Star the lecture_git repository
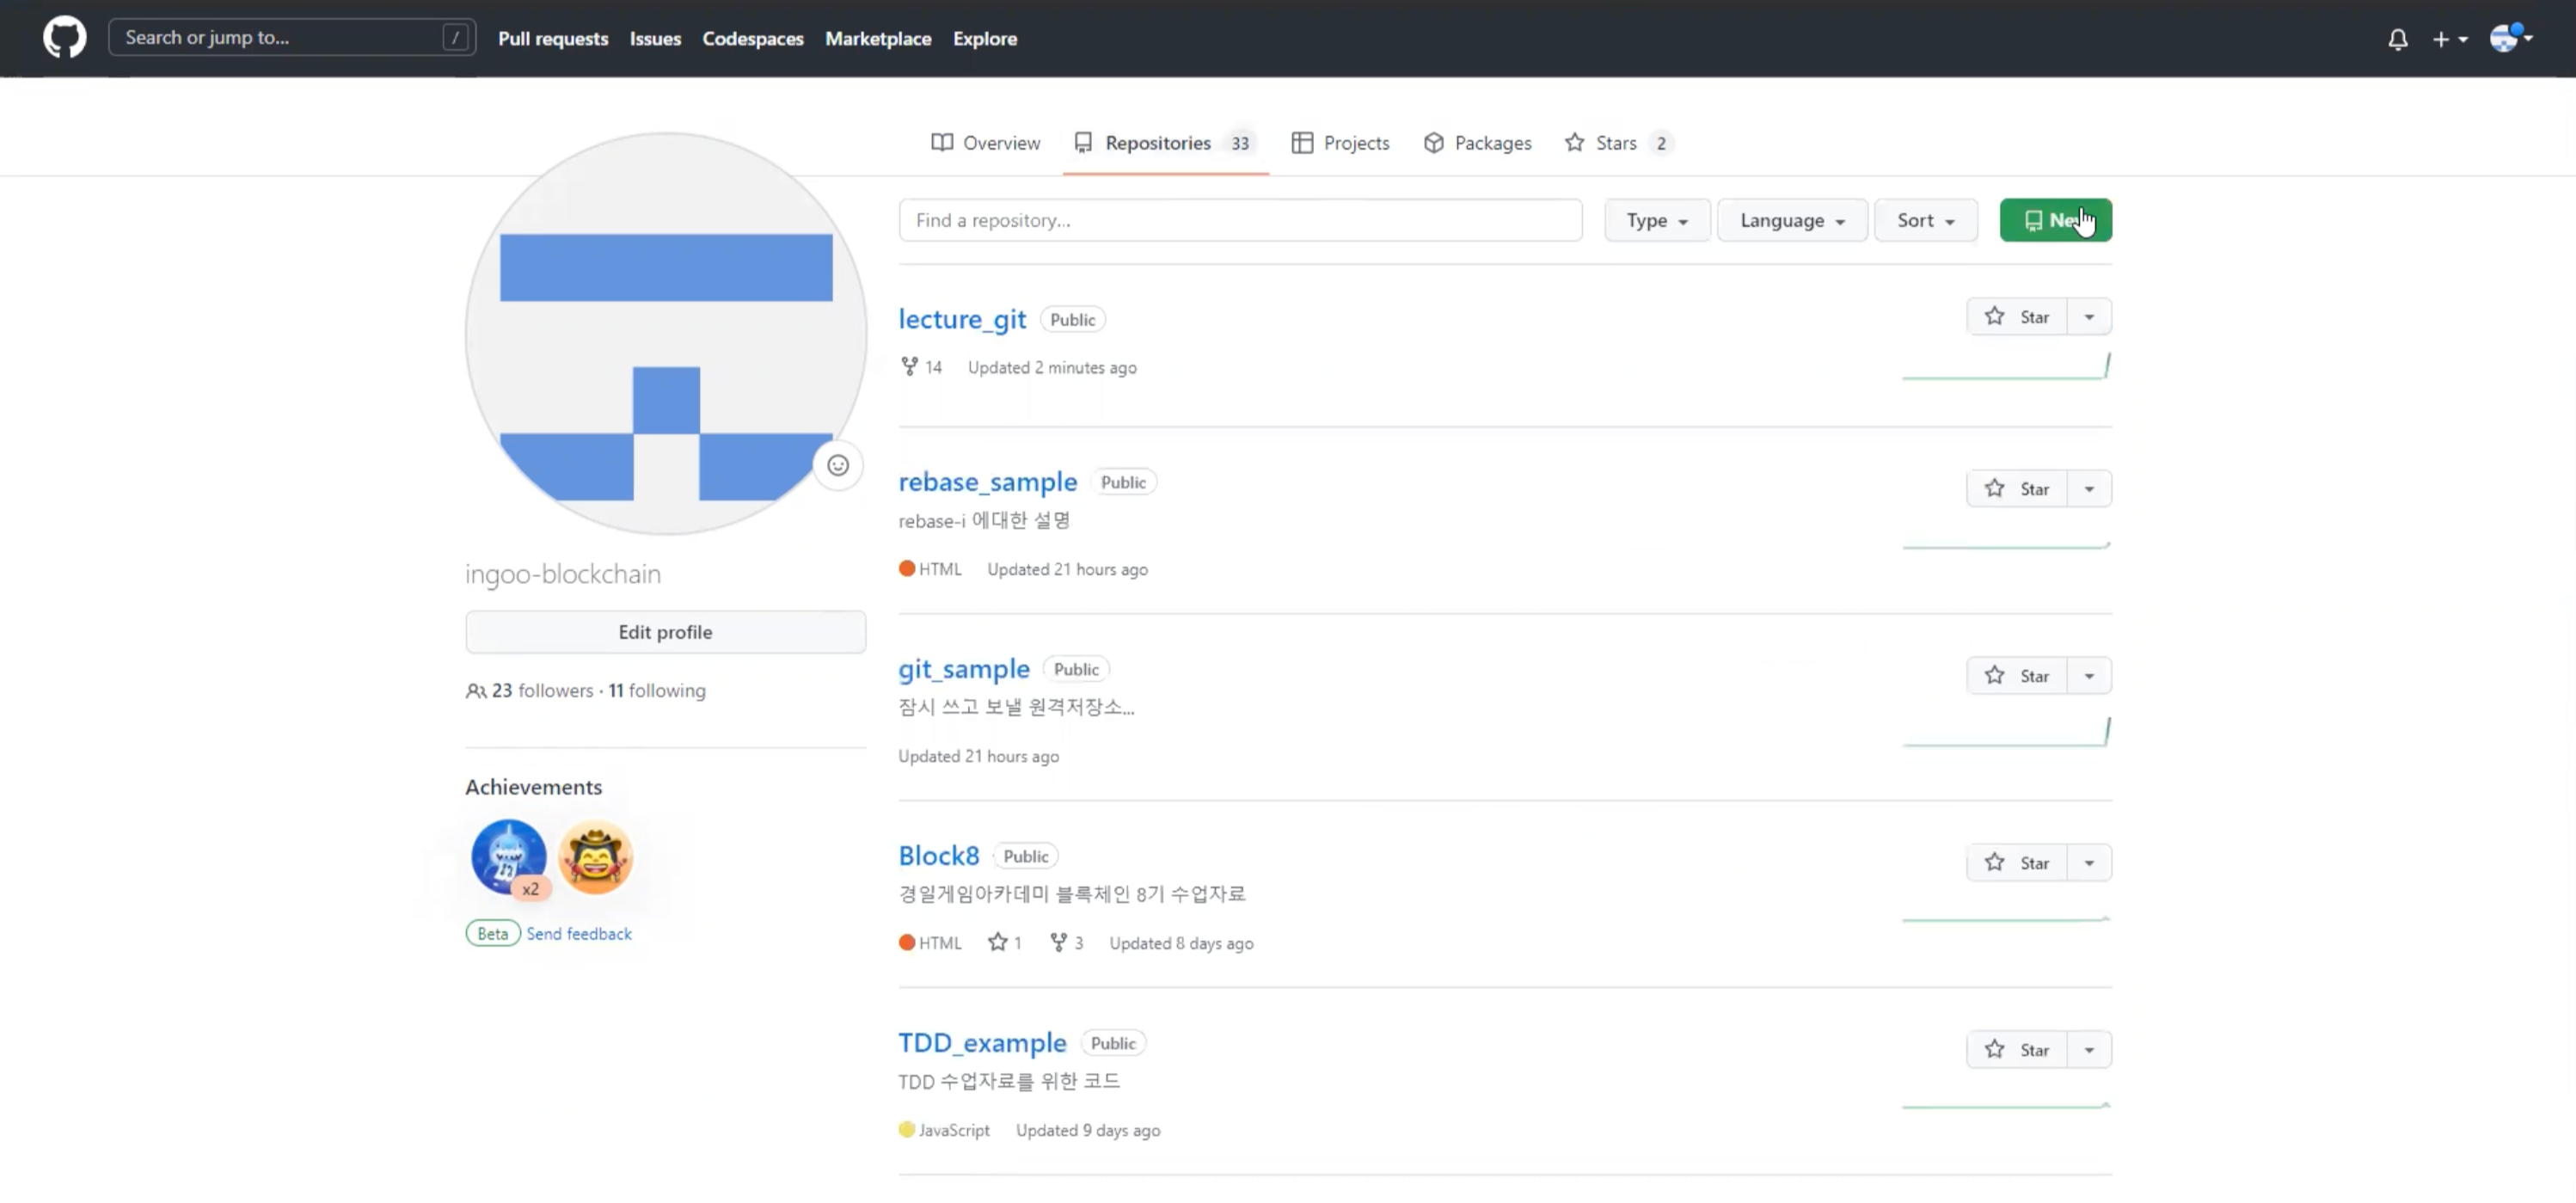2576x1203 pixels. click(2016, 317)
